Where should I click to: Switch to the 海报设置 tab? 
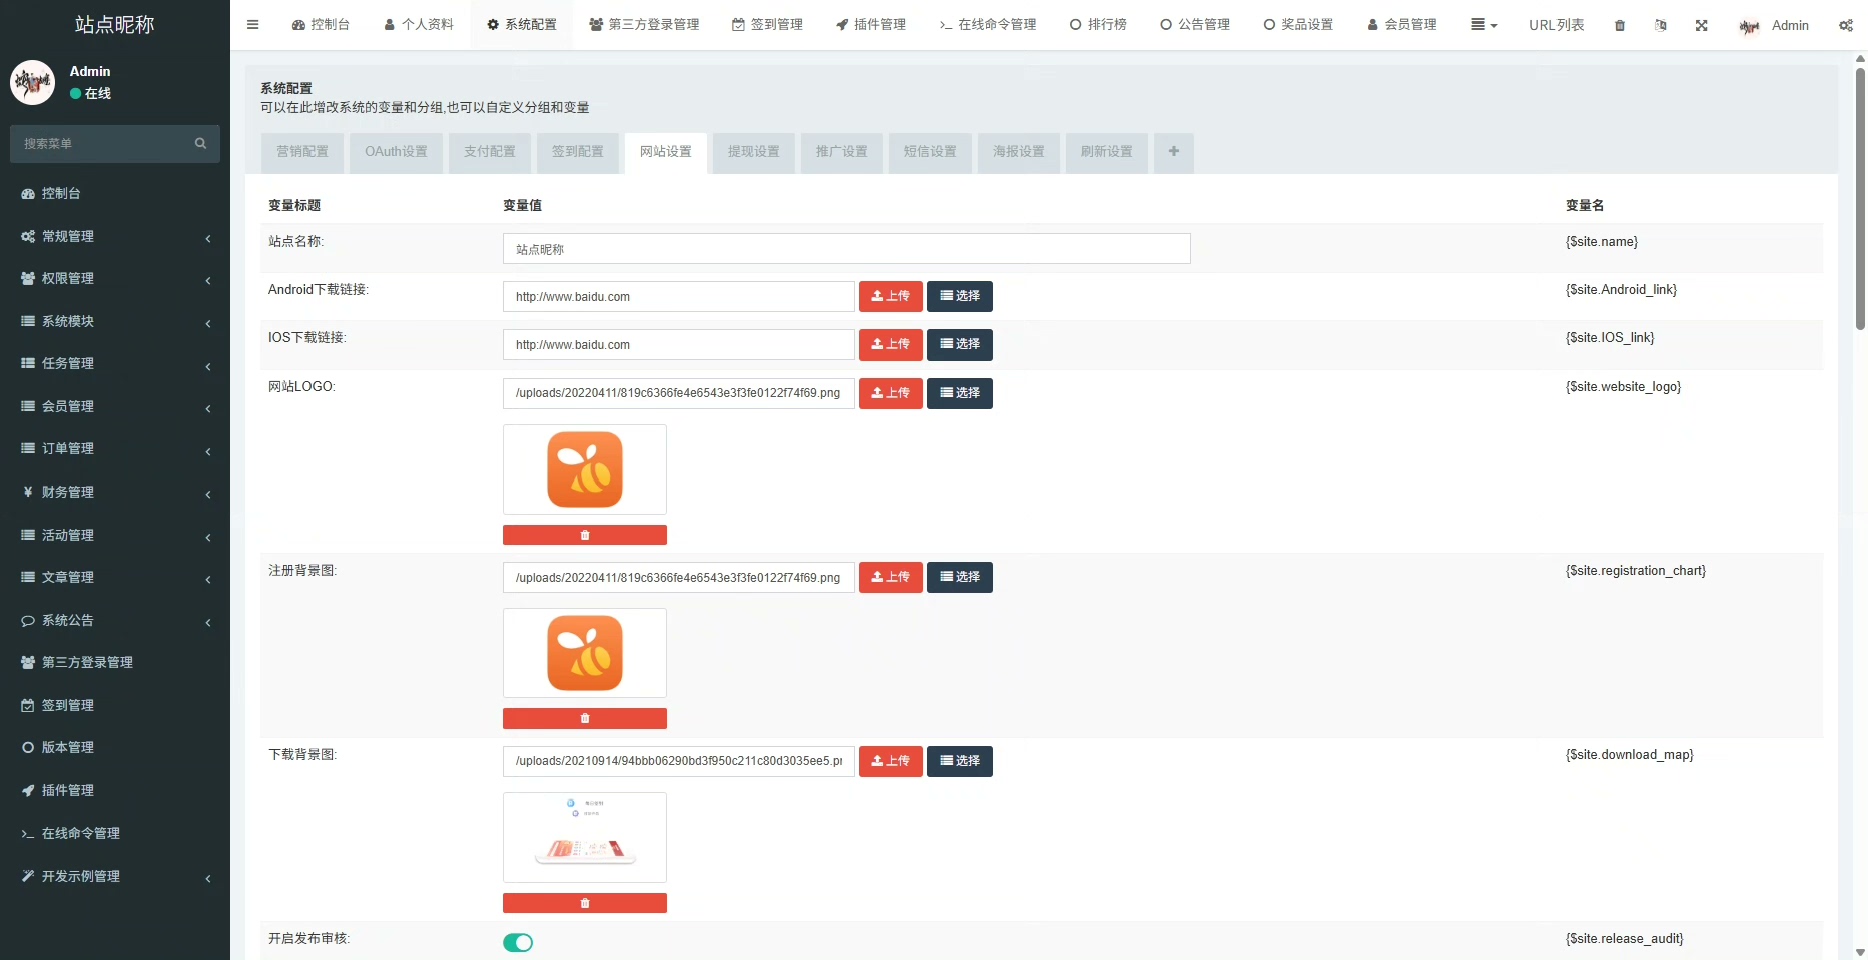1019,152
